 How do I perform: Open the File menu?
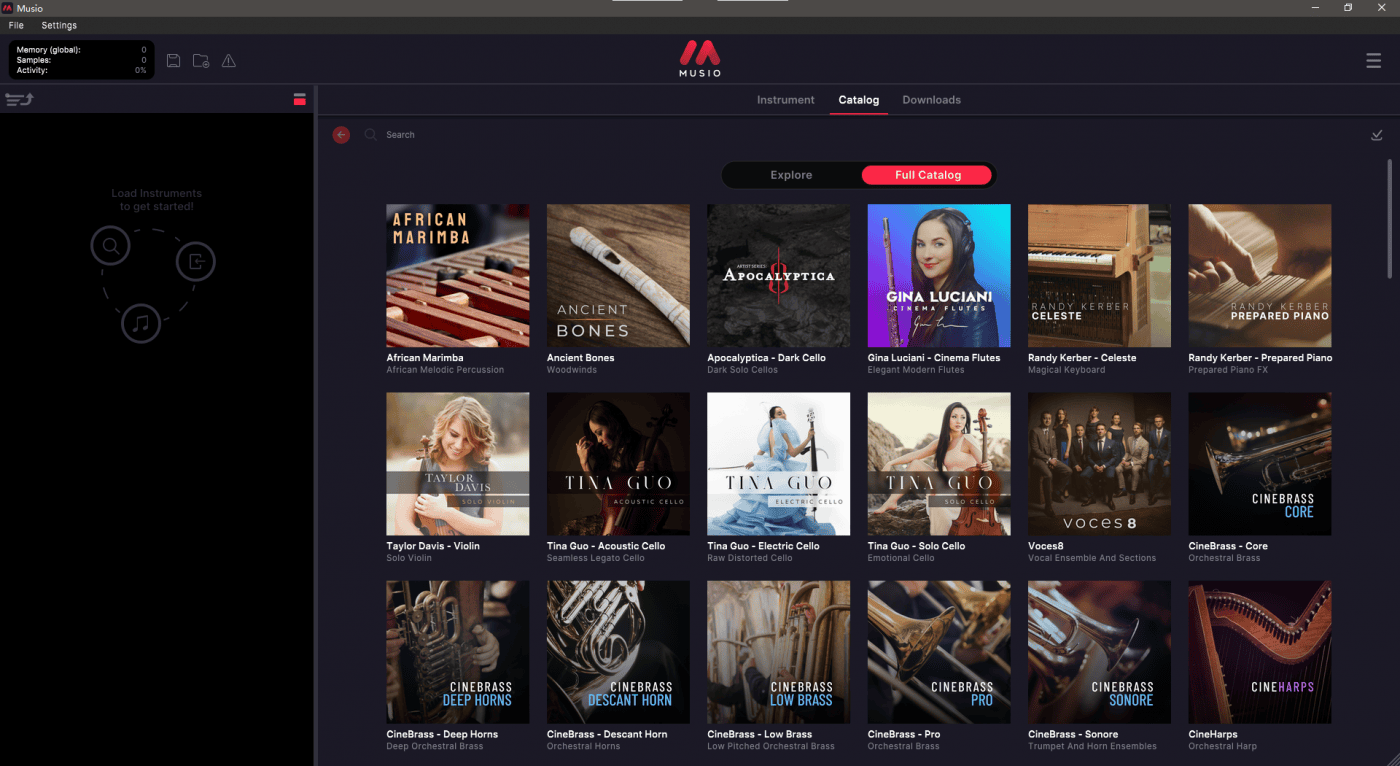[16, 25]
